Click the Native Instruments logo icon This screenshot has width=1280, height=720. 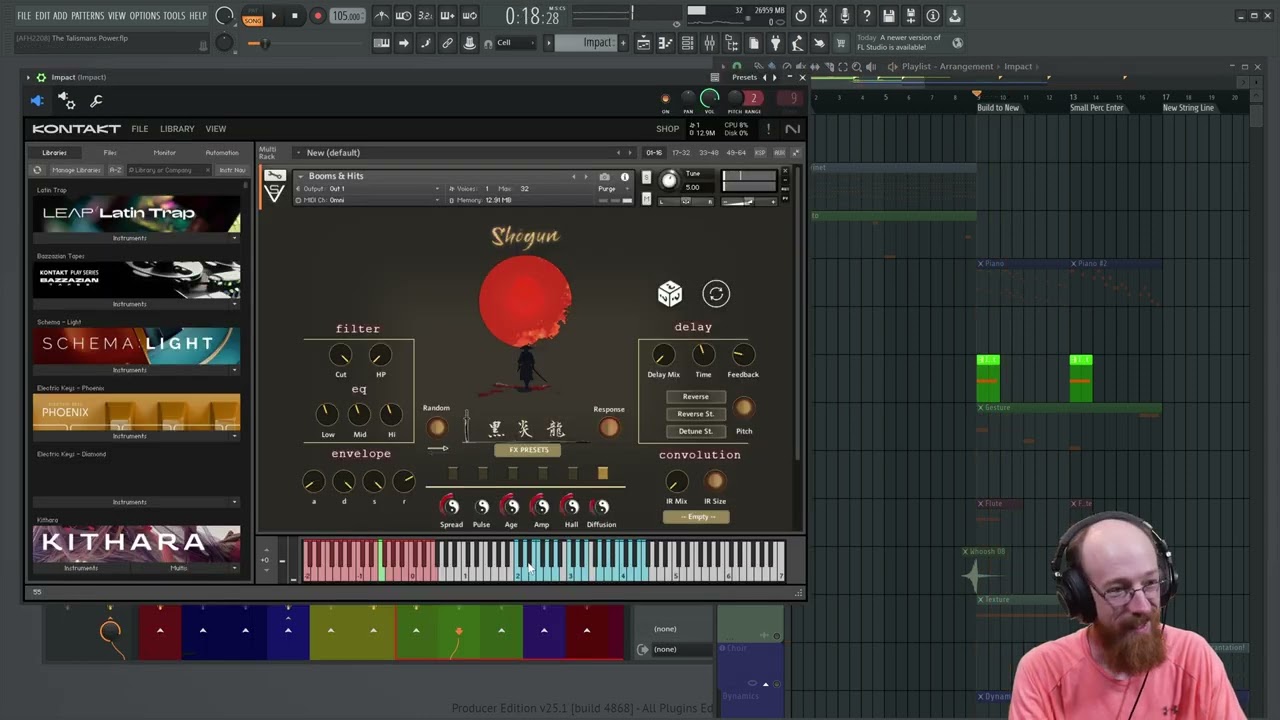coord(792,128)
